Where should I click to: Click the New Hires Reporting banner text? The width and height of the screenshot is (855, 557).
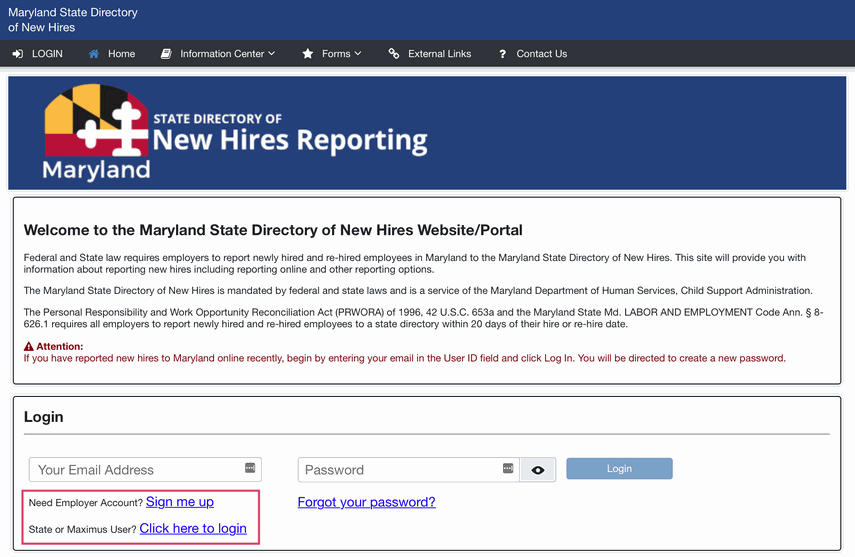[x=290, y=141]
